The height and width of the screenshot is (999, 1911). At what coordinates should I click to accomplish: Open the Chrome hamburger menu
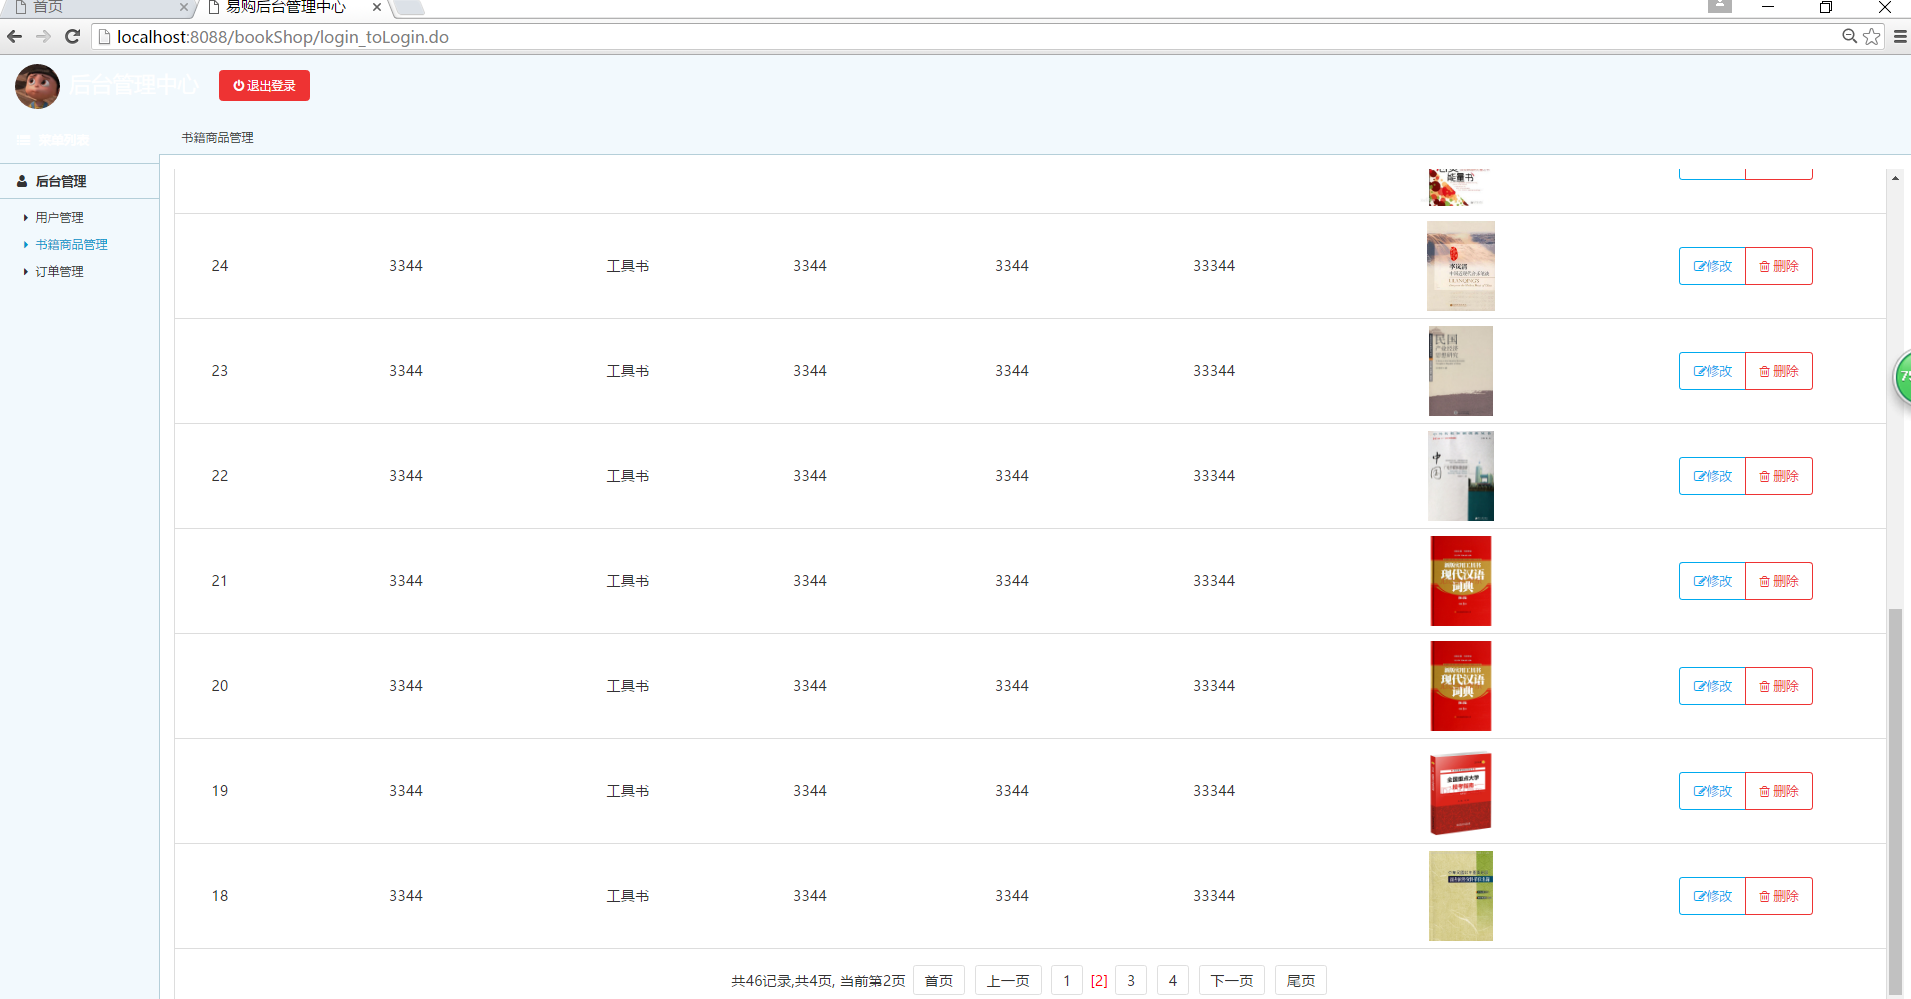coord(1900,37)
